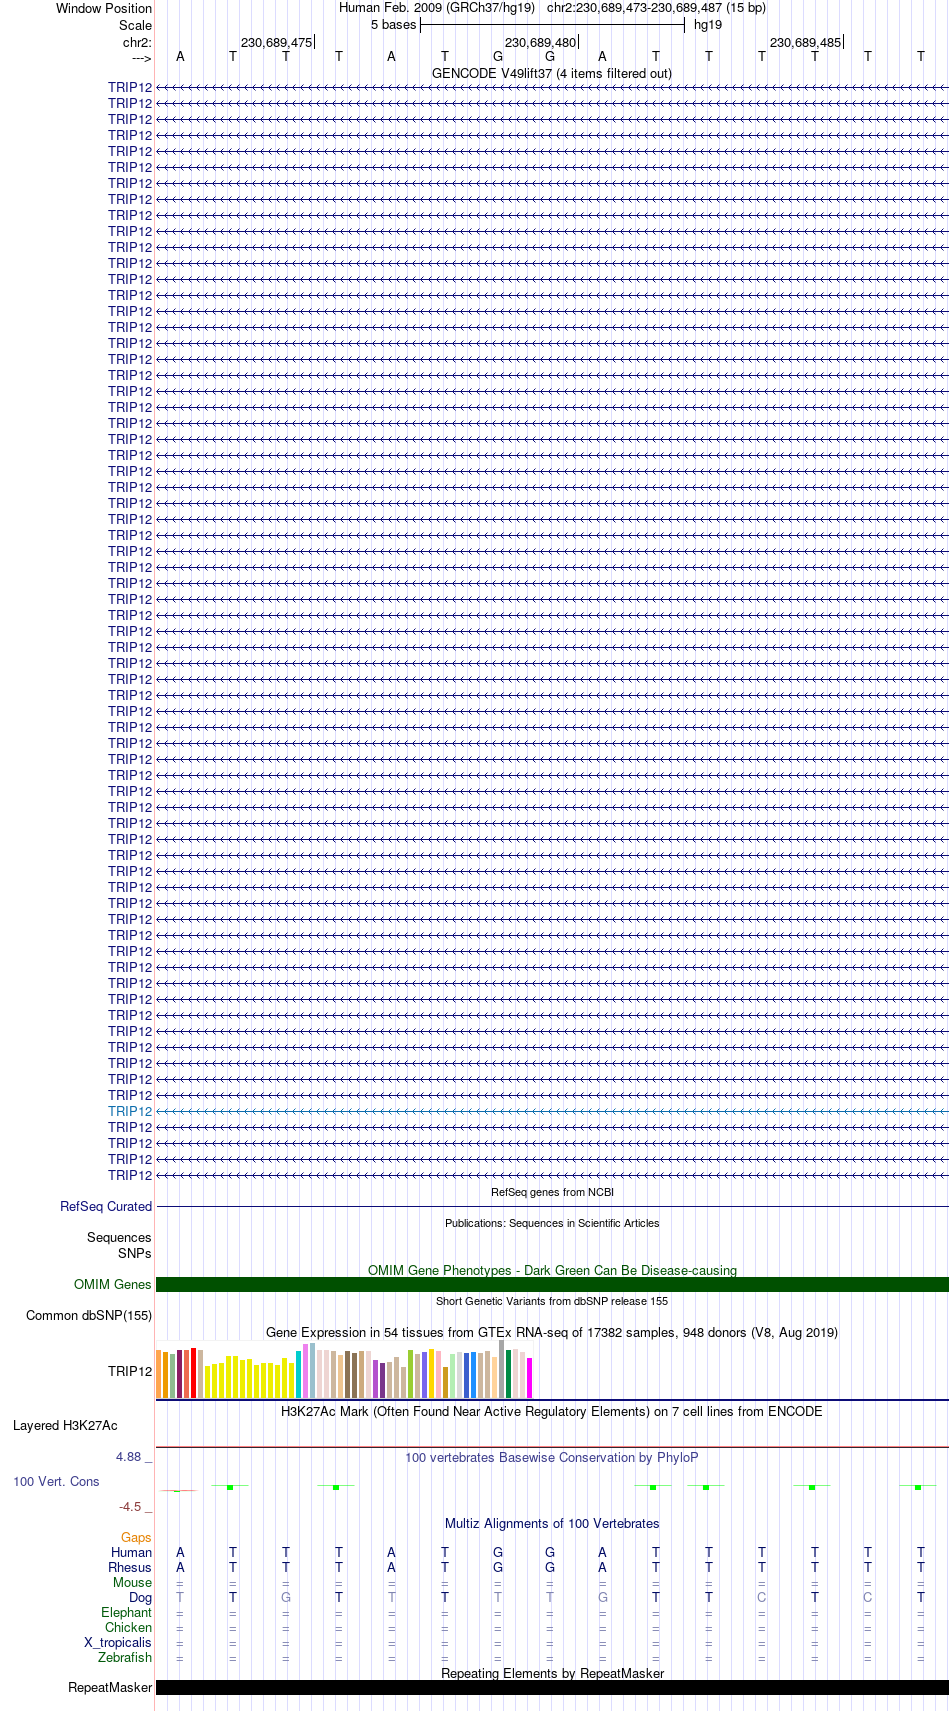The width and height of the screenshot is (950, 1711).
Task: Select the X_tropicalis alignment row label
Action: click(118, 1642)
